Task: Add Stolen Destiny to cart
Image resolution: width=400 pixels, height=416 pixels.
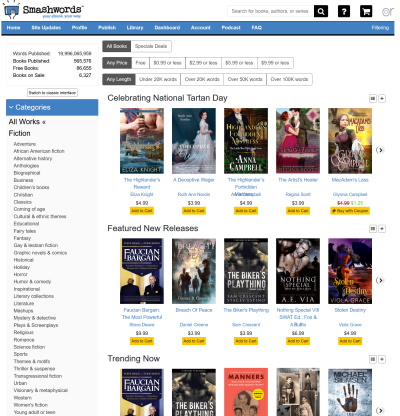Action: [350, 341]
